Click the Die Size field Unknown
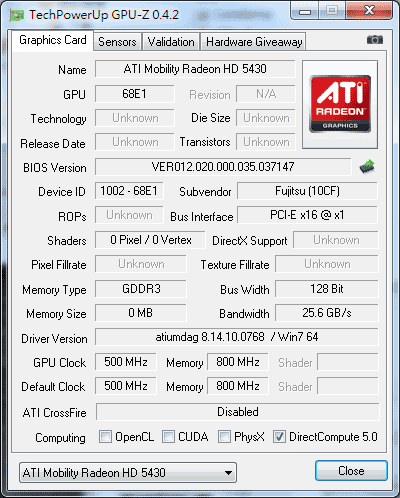Viewport: 400px width, 498px height. point(266,118)
